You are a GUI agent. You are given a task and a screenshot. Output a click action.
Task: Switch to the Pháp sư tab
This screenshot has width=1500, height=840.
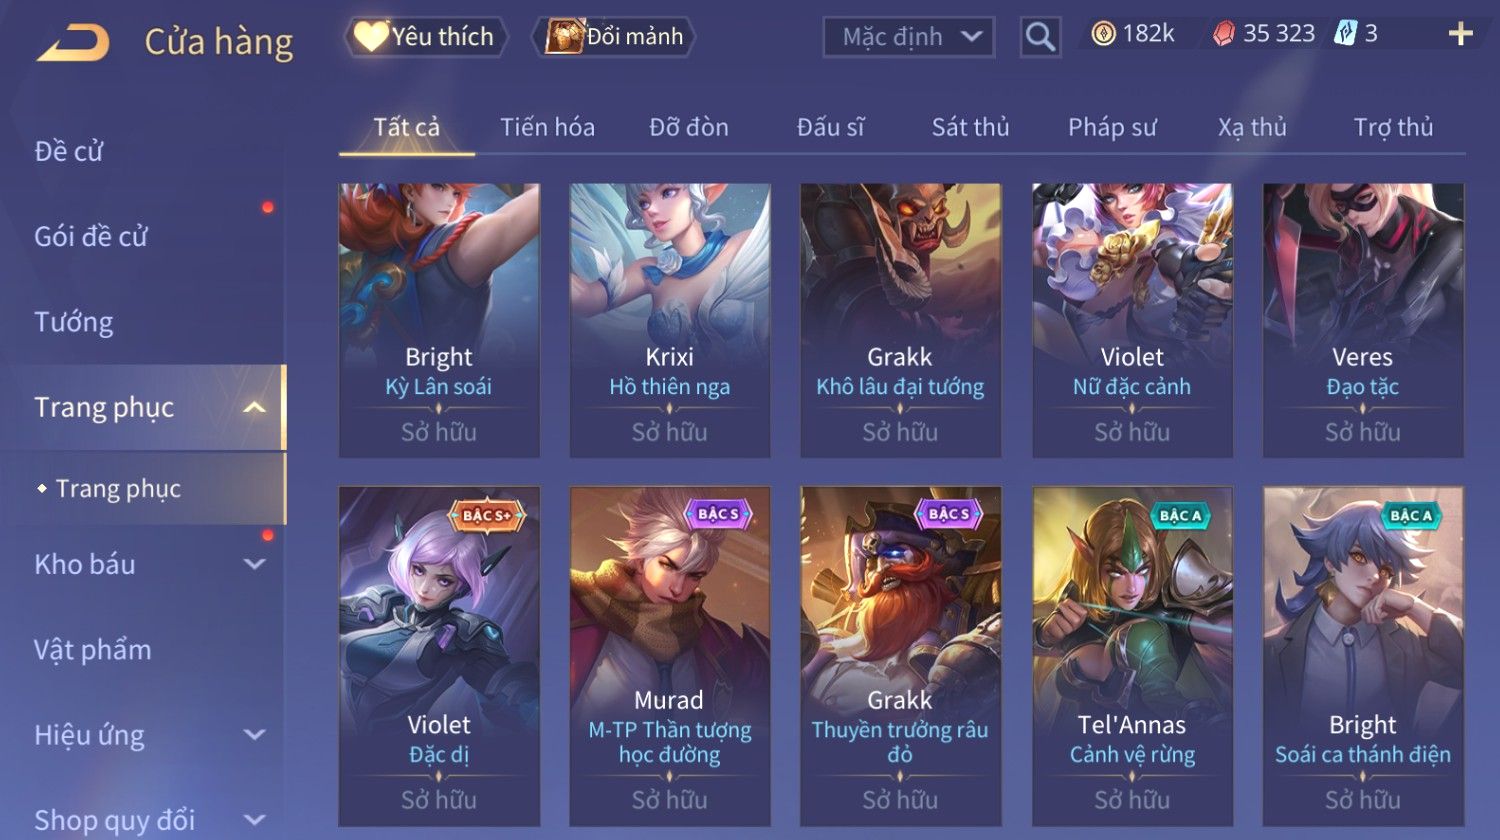tap(1112, 127)
